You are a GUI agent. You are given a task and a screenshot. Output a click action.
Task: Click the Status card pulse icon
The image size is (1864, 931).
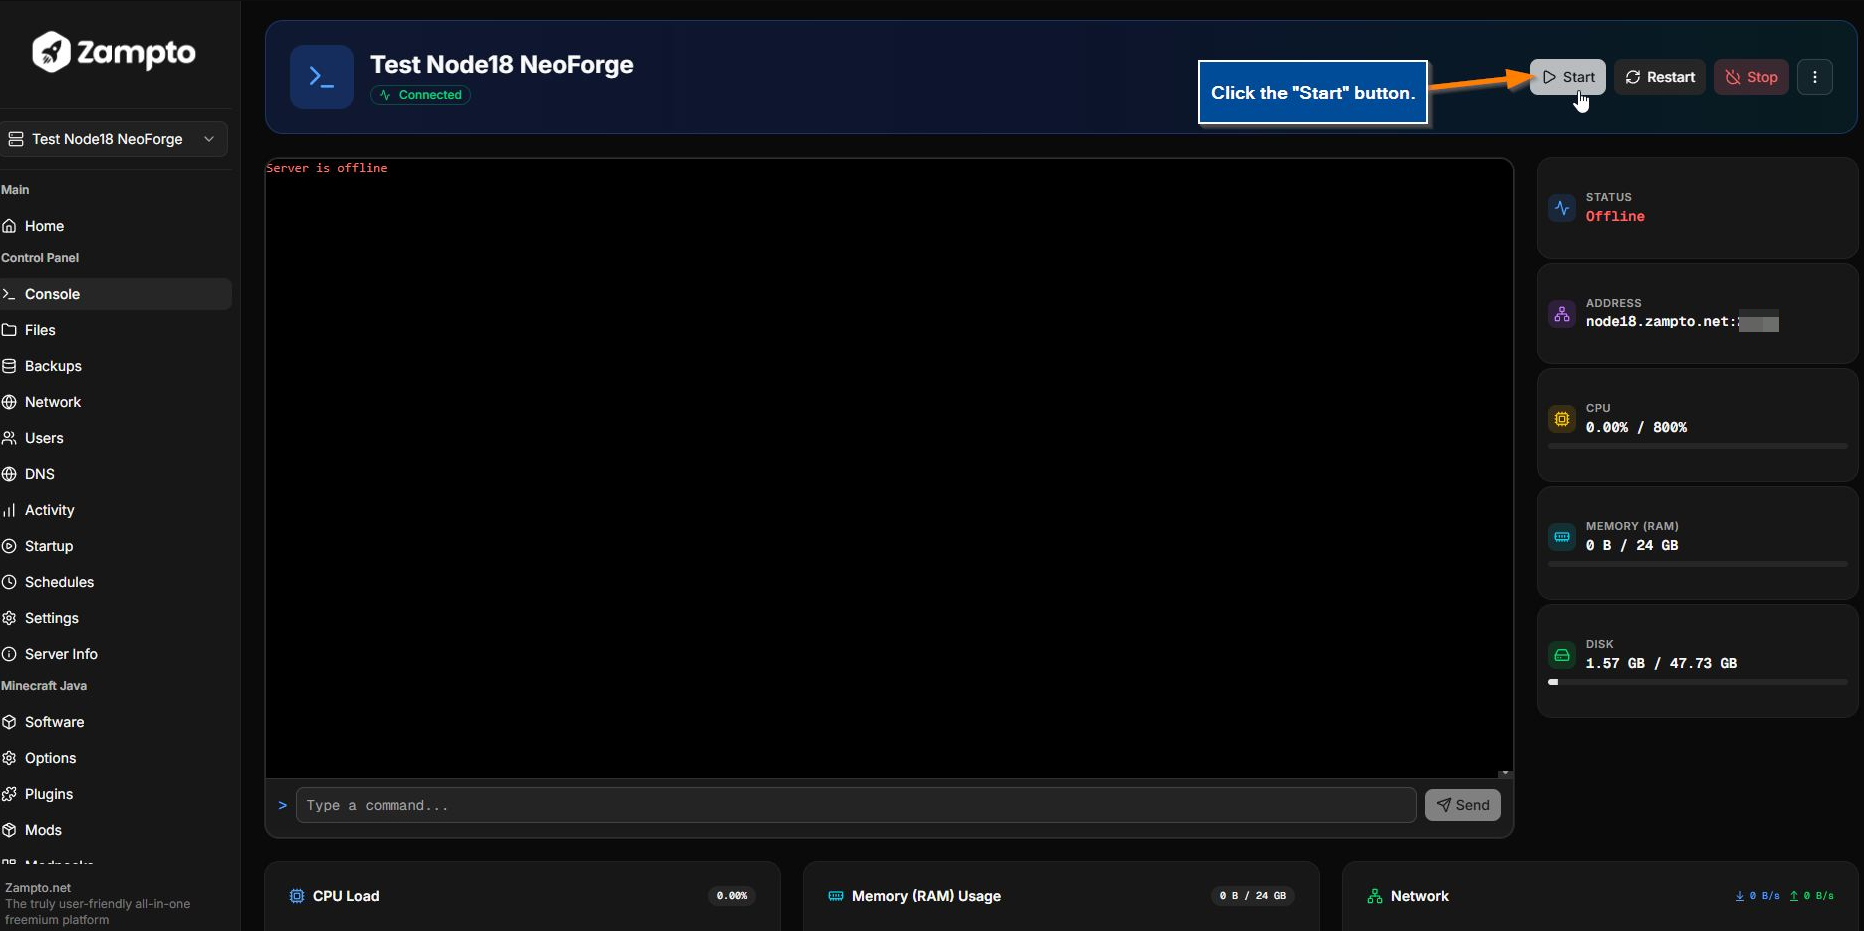[x=1562, y=208]
